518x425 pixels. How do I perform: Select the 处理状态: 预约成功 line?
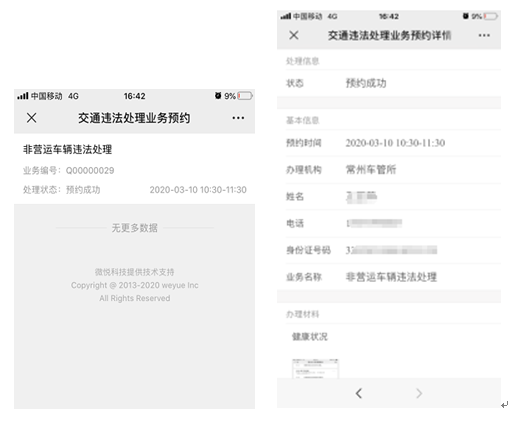[x=61, y=190]
